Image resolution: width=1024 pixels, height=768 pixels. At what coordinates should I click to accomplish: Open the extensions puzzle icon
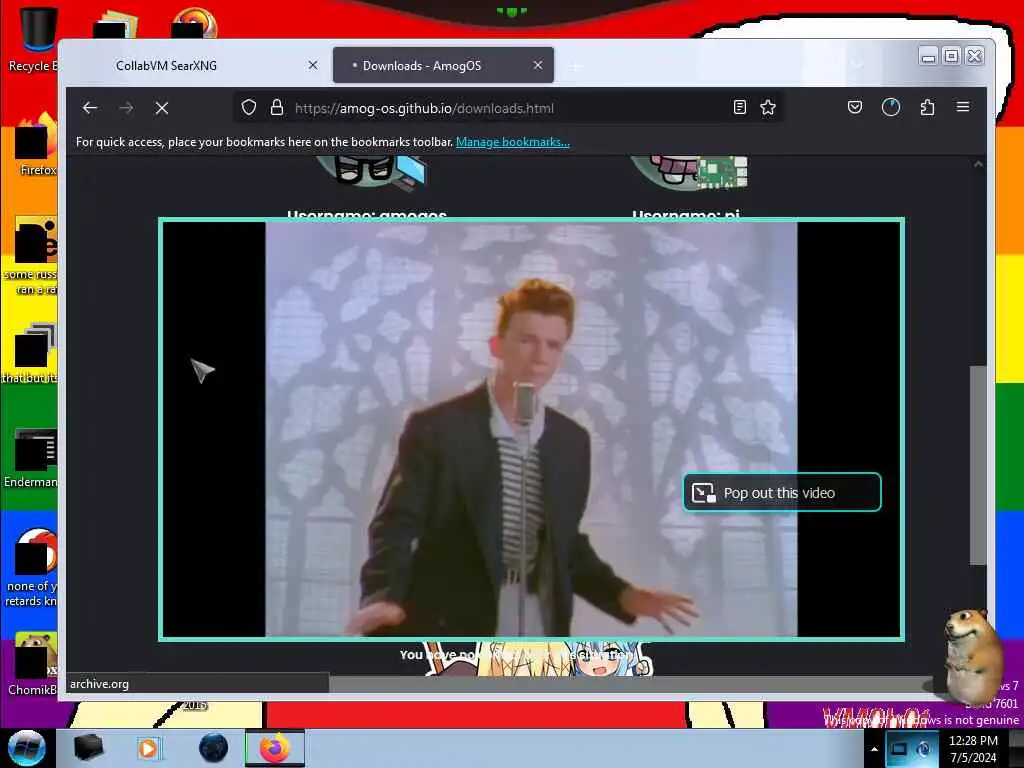927,107
